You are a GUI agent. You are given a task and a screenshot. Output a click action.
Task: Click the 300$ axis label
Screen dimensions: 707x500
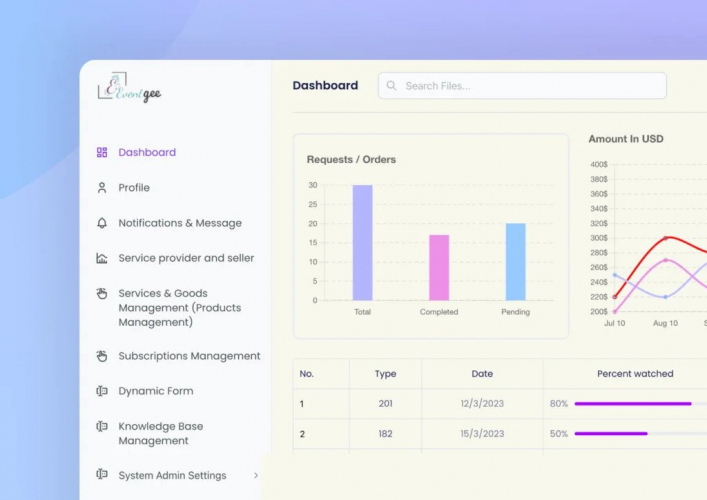click(x=599, y=238)
